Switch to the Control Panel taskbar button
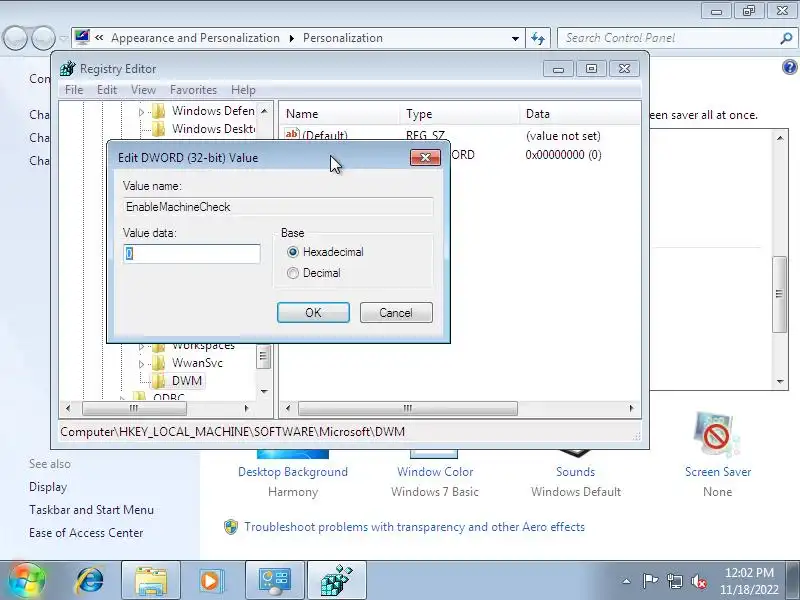 [x=274, y=580]
